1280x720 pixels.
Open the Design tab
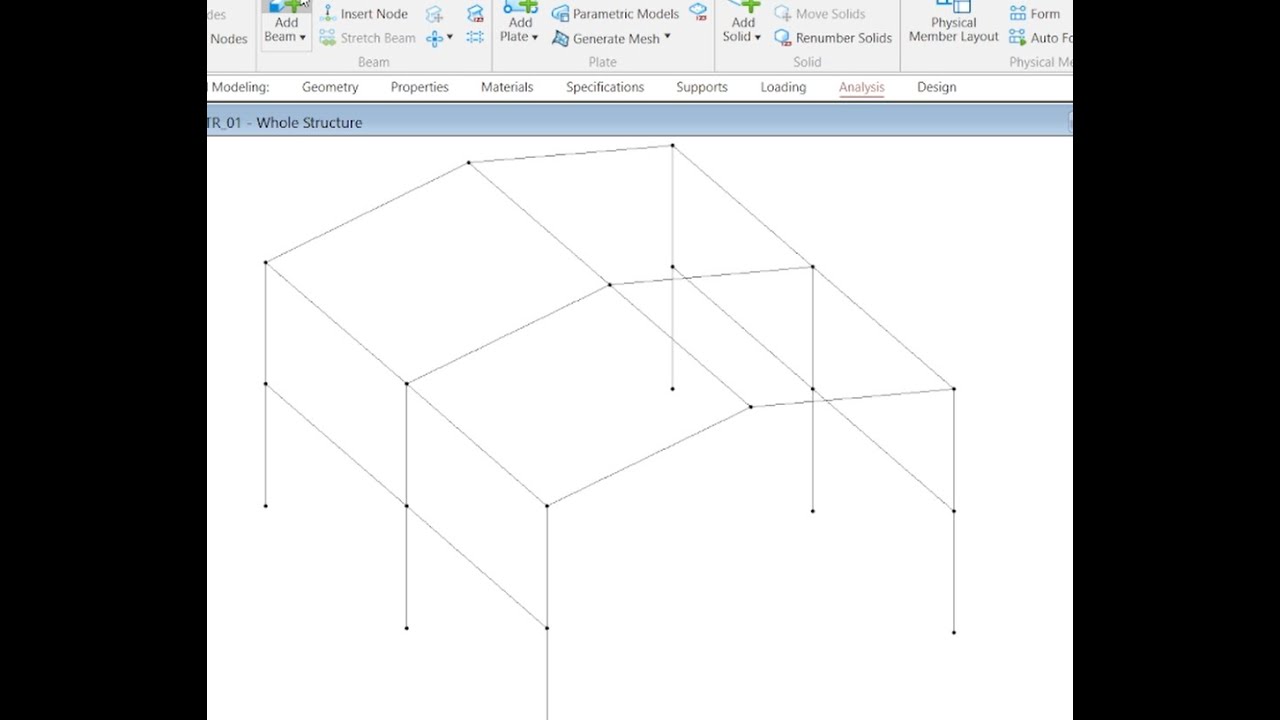click(936, 87)
